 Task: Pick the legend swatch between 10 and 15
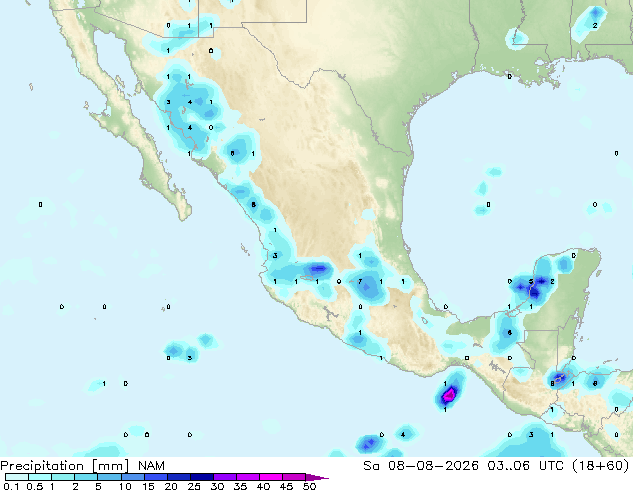(132, 477)
